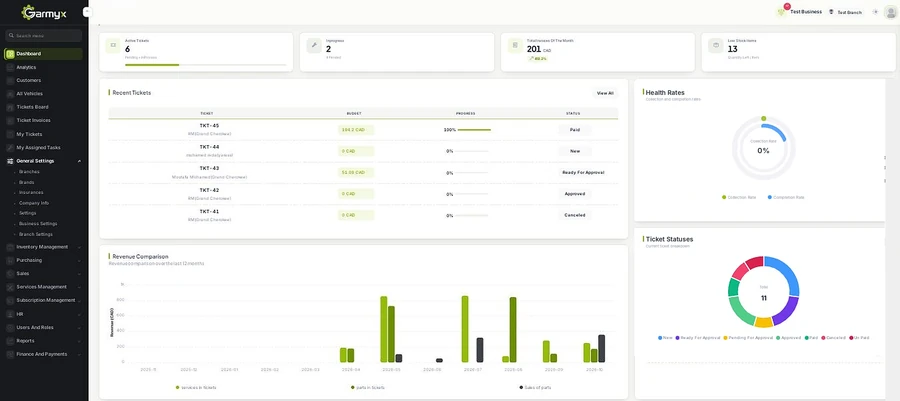
Task: Click the Paid status badge for TKT-45
Action: 575,130
